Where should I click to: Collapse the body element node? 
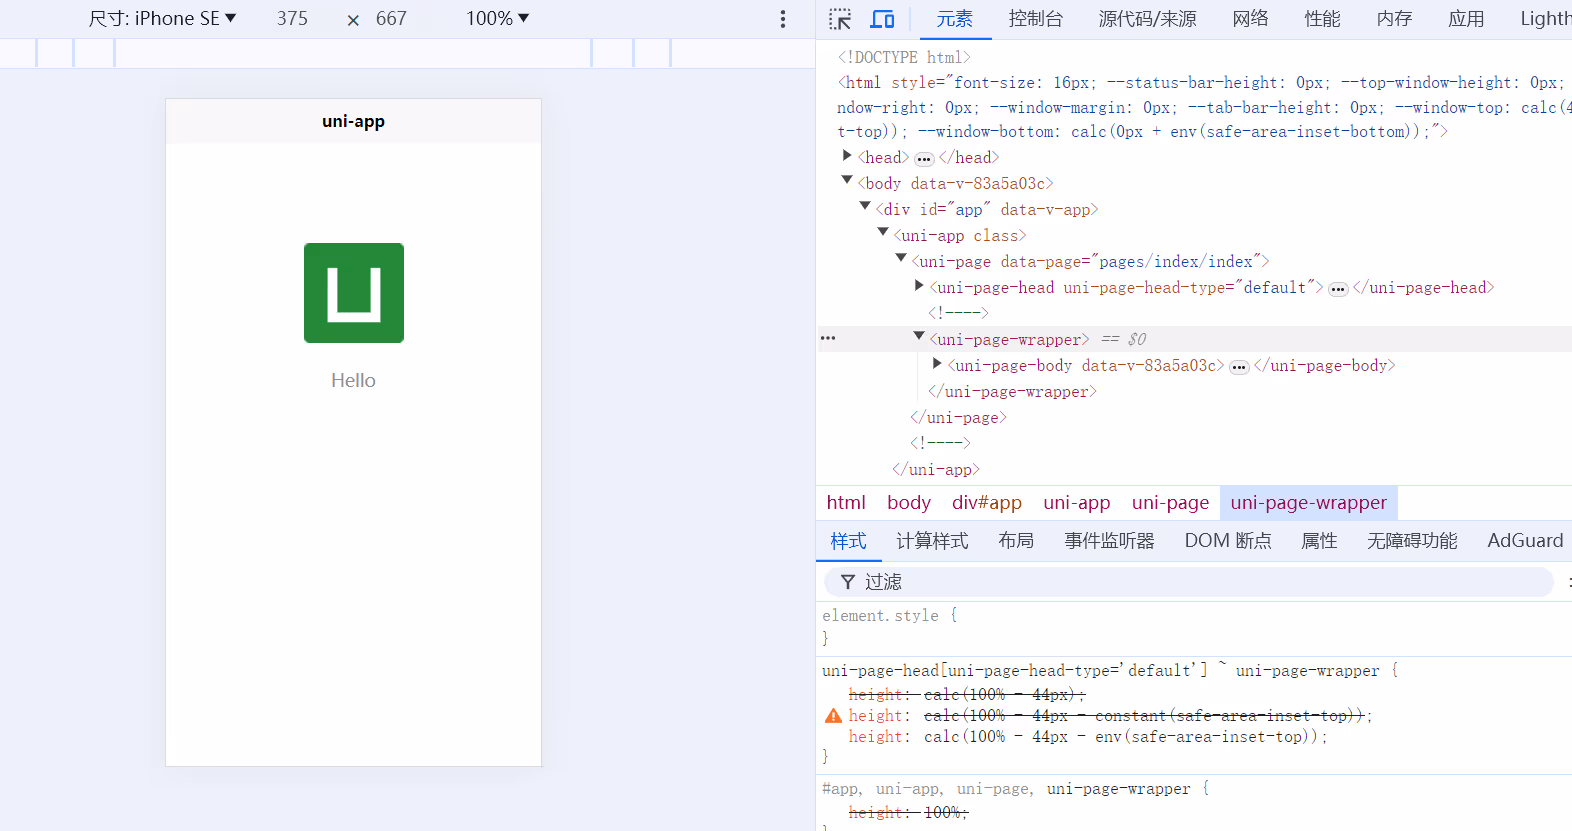coord(847,180)
